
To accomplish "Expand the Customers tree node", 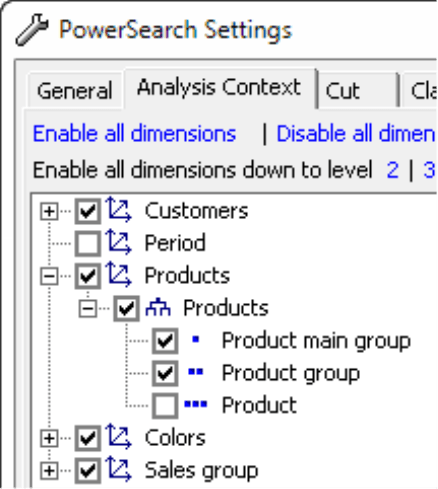I will tap(49, 211).
